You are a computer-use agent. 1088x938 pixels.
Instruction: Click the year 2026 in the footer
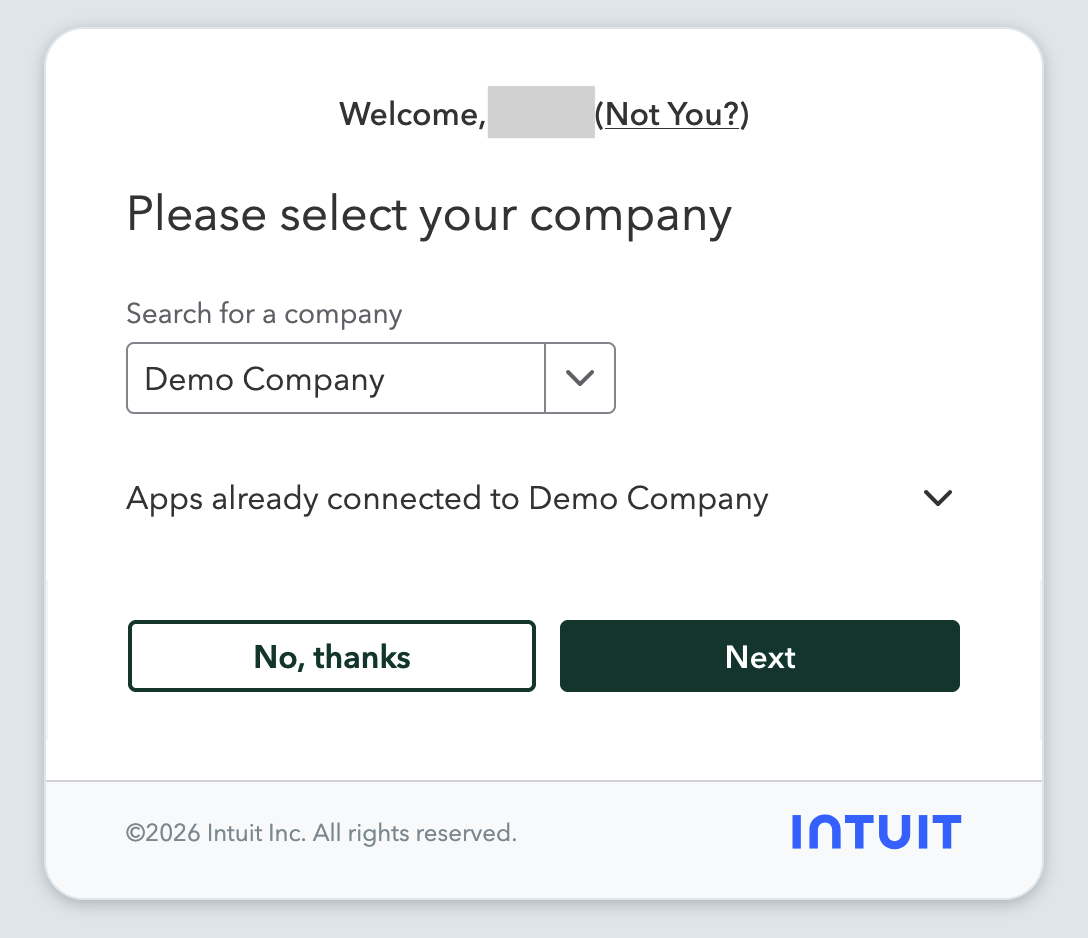click(172, 833)
